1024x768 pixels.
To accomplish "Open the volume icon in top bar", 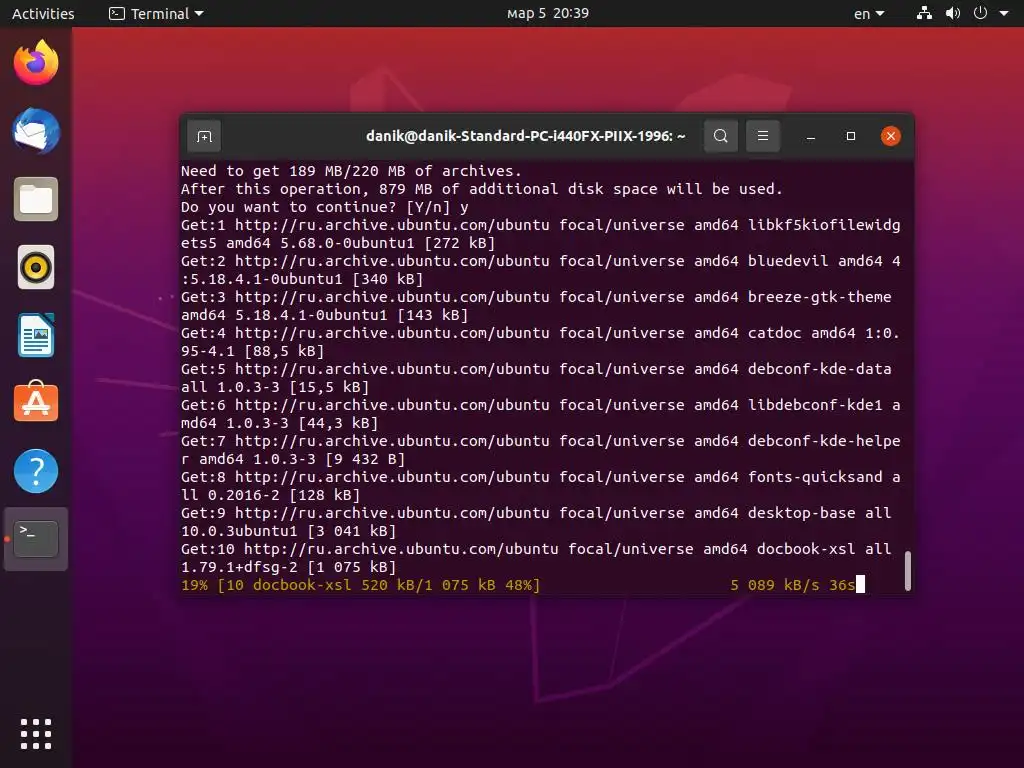I will coord(953,13).
